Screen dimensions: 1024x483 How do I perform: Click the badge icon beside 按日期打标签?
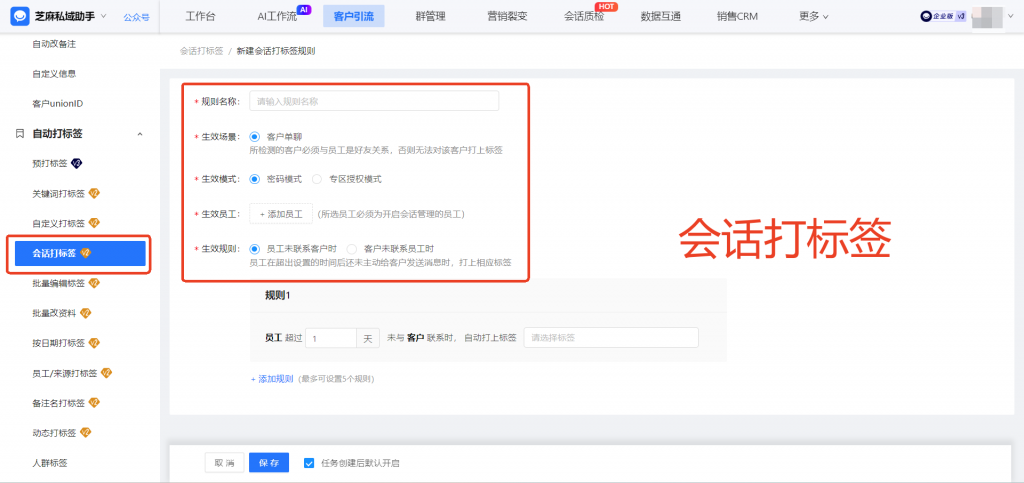point(93,343)
